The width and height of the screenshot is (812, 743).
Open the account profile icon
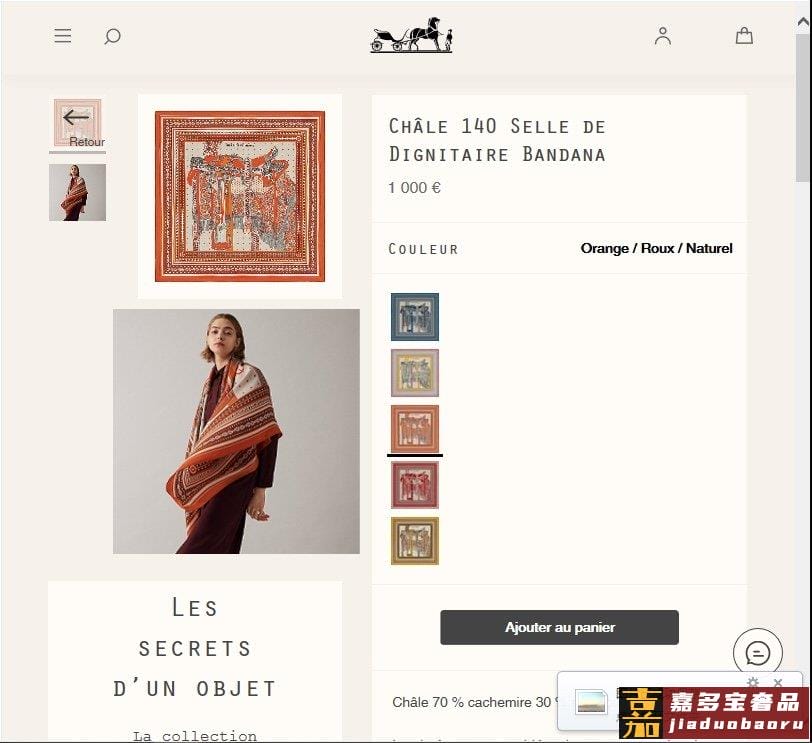pos(662,36)
